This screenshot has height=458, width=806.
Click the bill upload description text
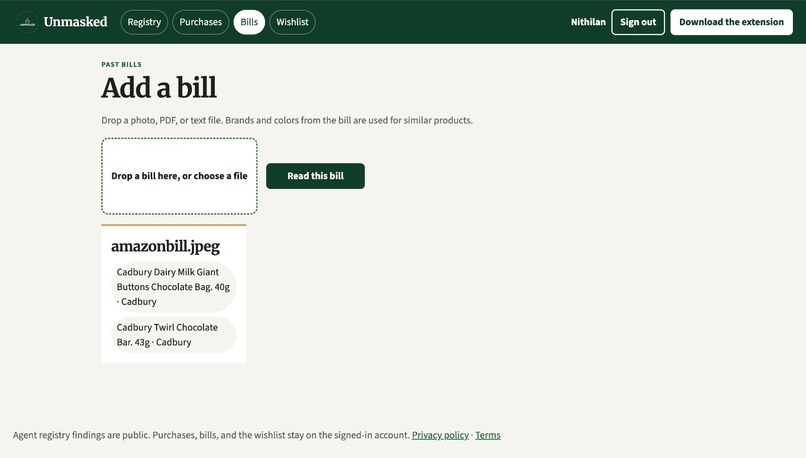click(287, 120)
